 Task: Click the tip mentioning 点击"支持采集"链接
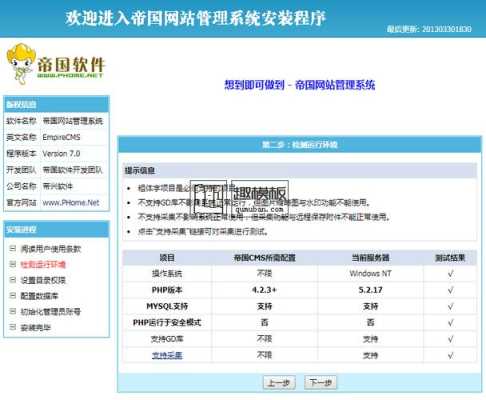(203, 232)
